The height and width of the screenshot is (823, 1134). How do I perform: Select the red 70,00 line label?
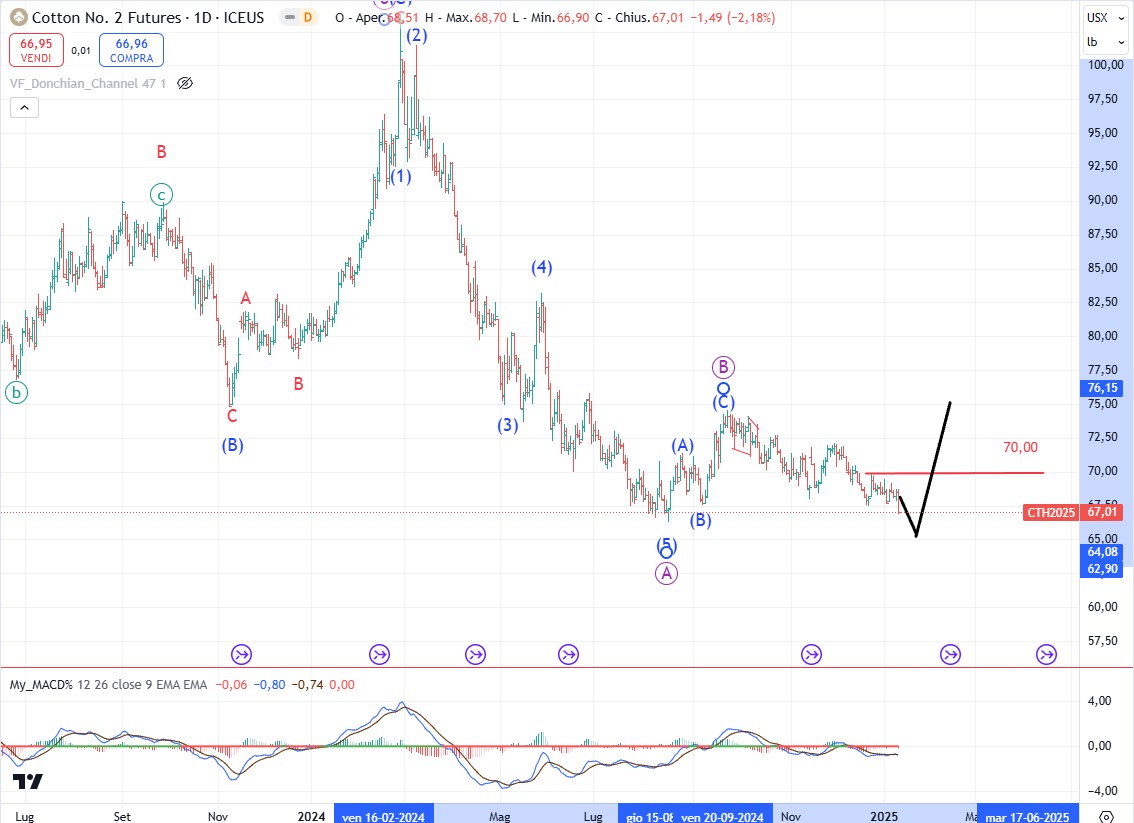click(1020, 447)
